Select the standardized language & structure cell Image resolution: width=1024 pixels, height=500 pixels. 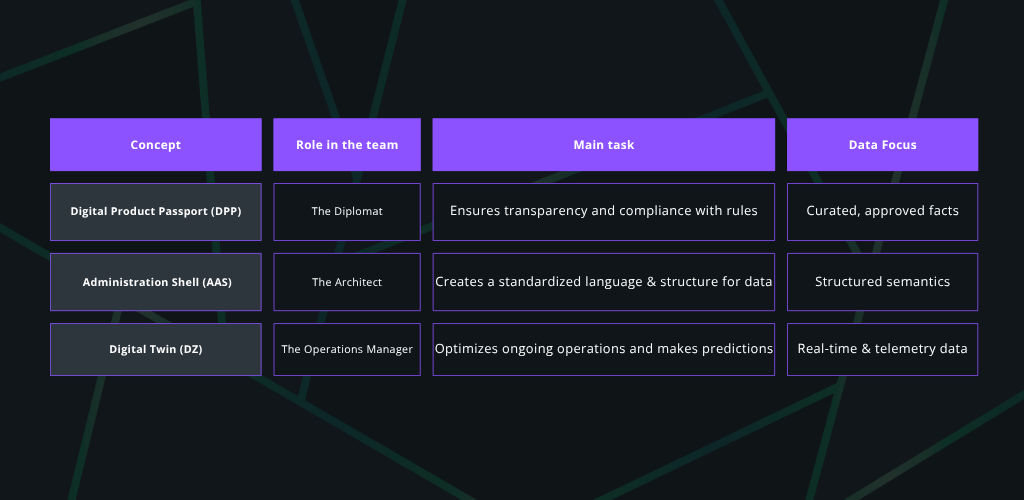pos(603,282)
